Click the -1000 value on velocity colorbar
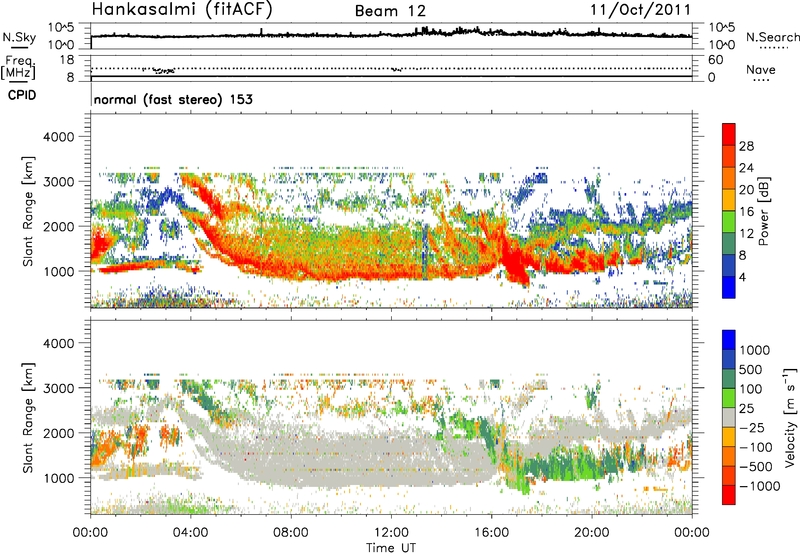Image resolution: width=800 pixels, height=554 pixels. [760, 486]
